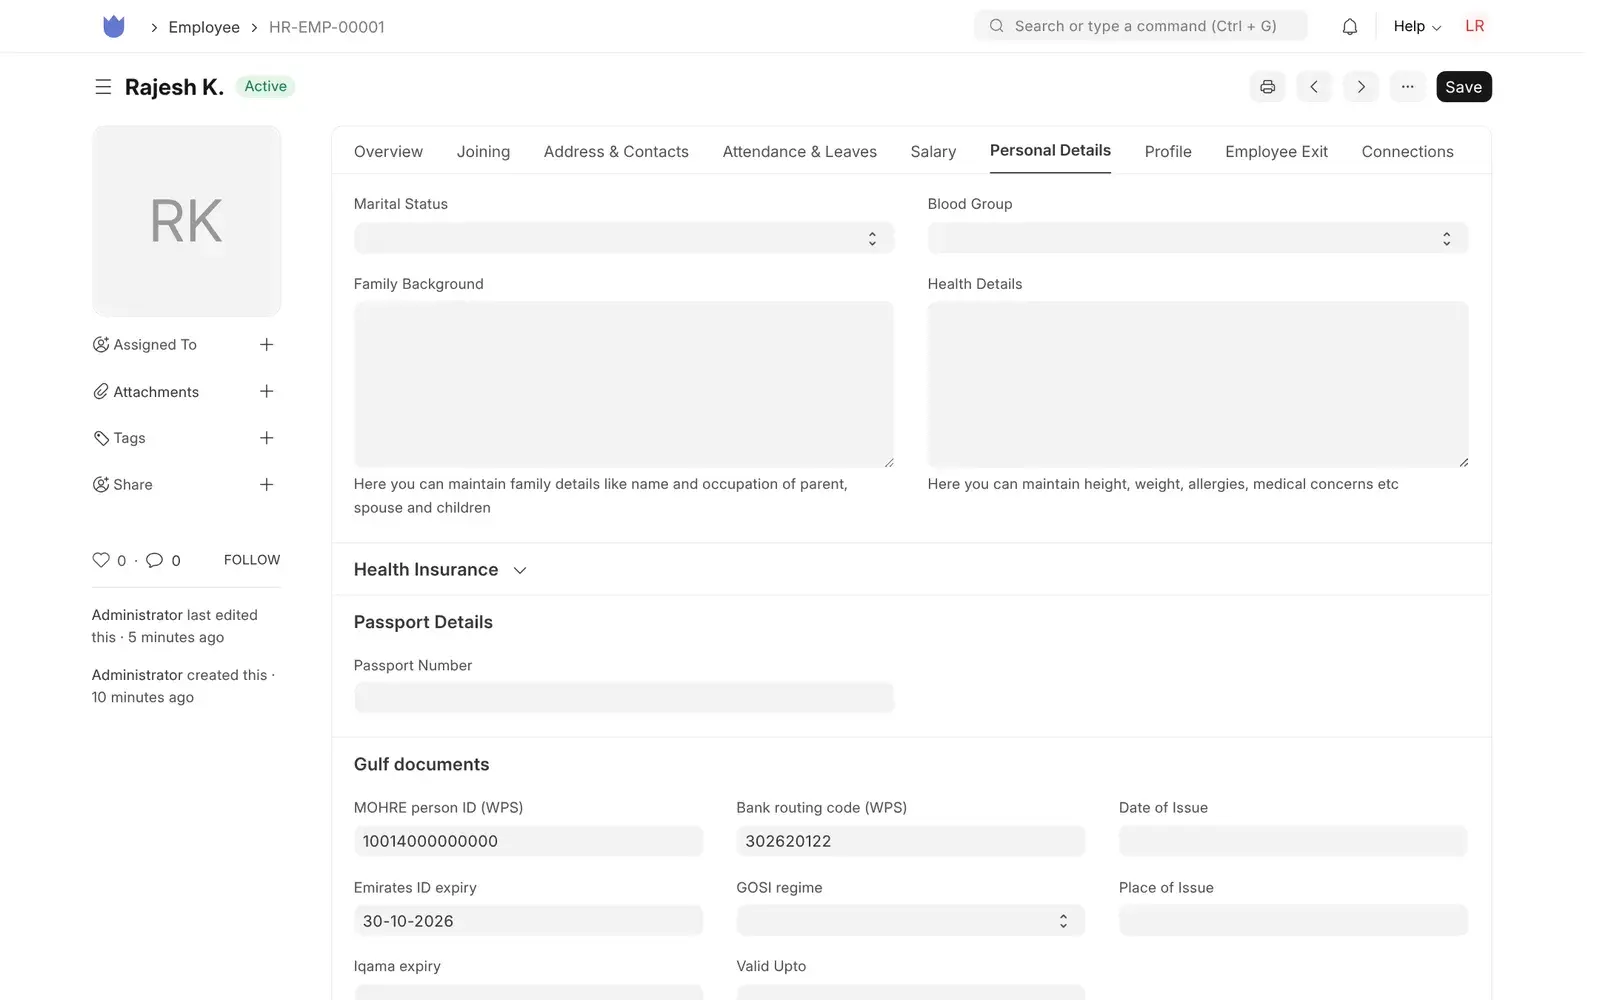
Task: Switch to the Joining tab
Action: pyautogui.click(x=483, y=152)
